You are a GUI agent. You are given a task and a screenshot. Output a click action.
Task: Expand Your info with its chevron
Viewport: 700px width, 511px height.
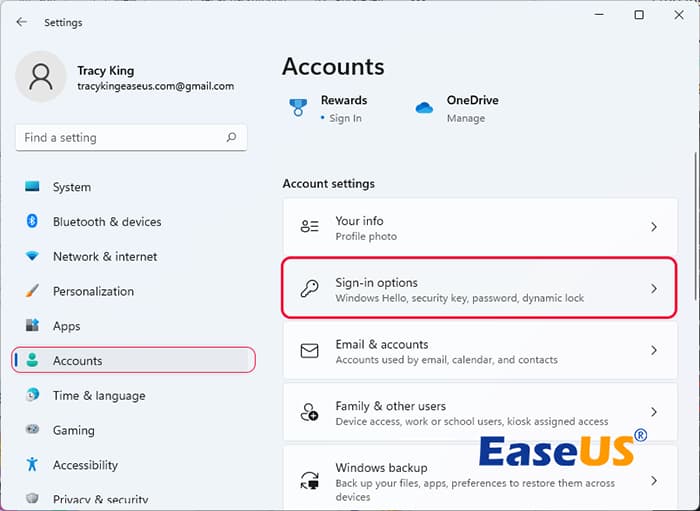click(x=654, y=228)
